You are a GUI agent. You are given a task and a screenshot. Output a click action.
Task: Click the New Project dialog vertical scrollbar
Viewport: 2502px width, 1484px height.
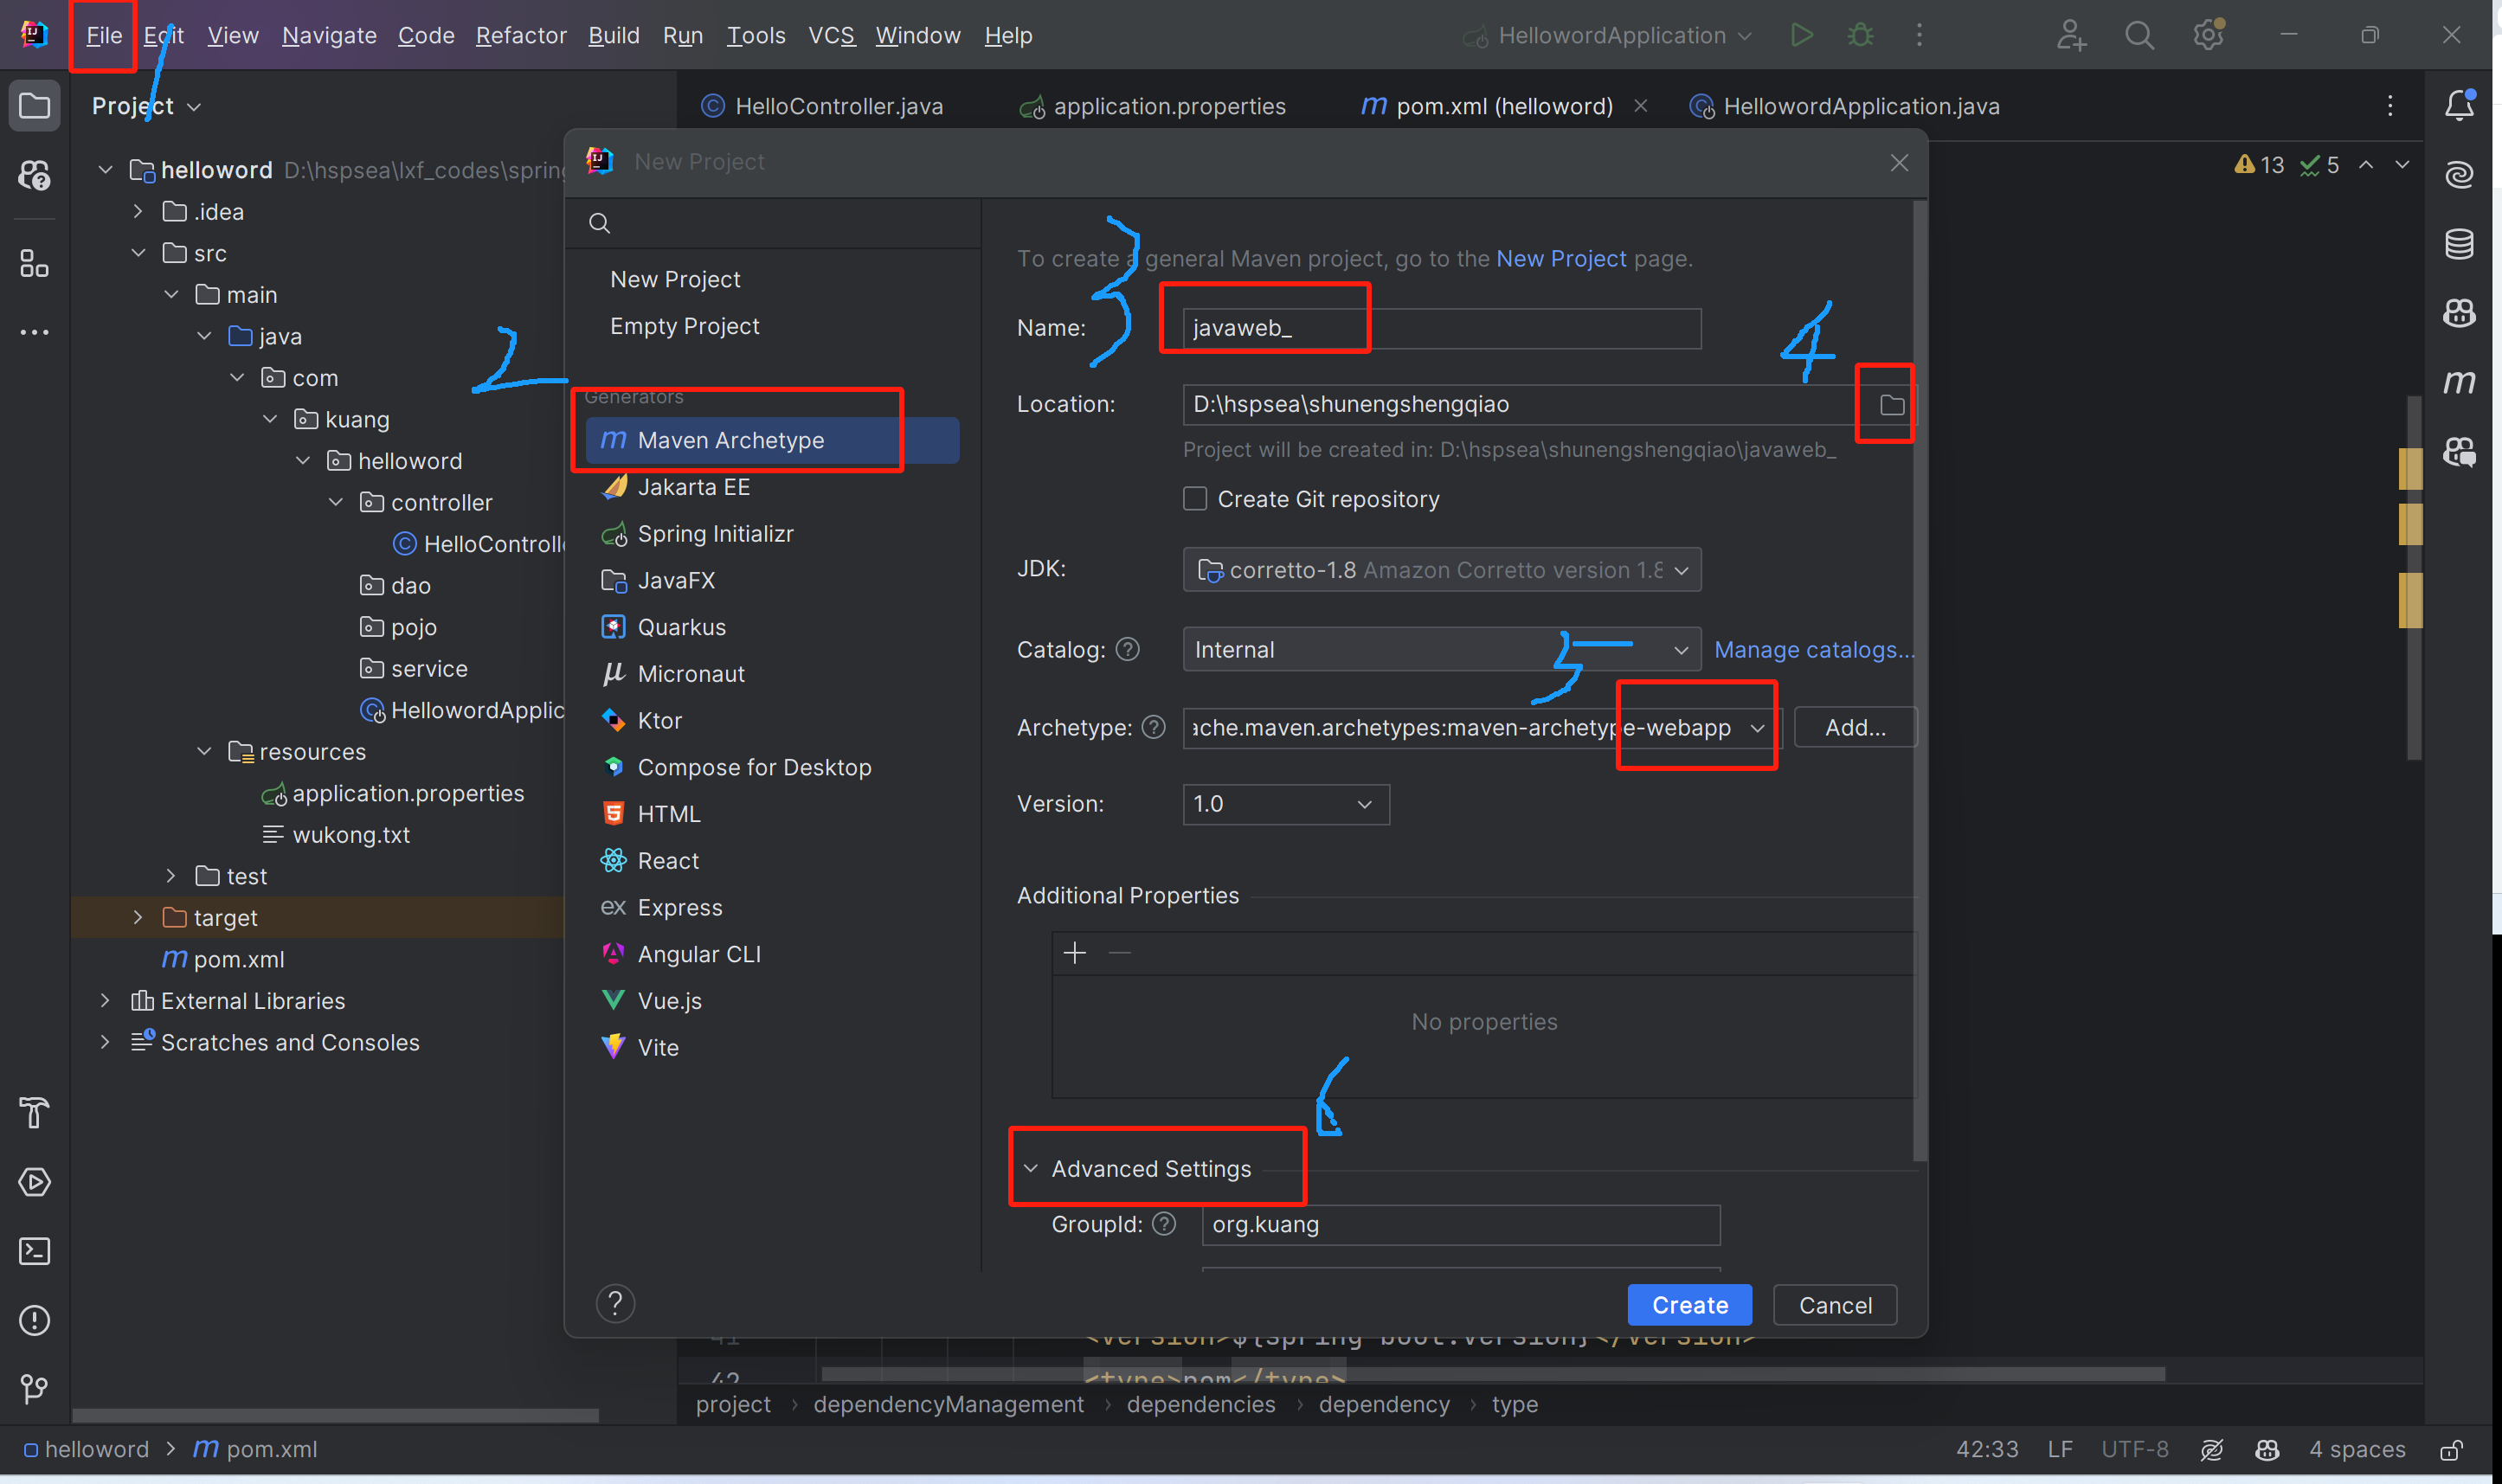[1919, 680]
